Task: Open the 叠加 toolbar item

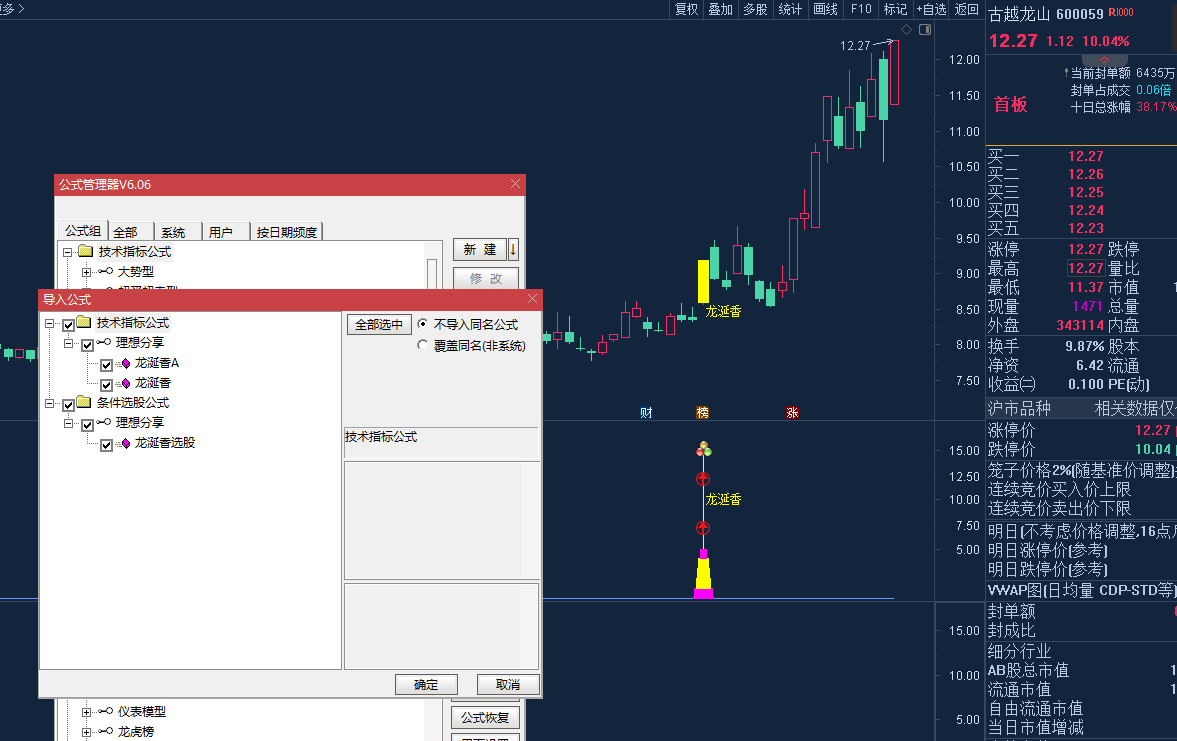Action: pyautogui.click(x=721, y=9)
